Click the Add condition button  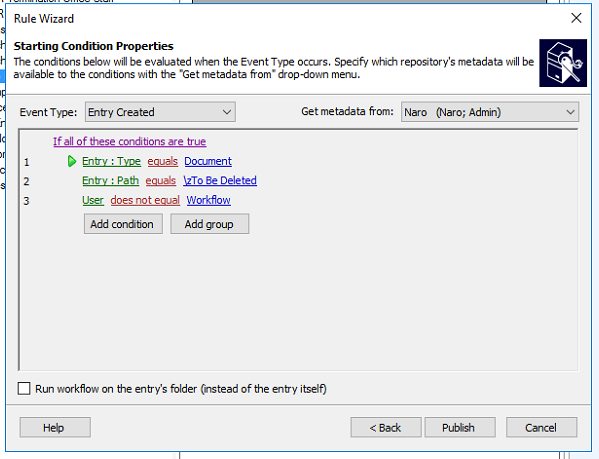click(123, 224)
